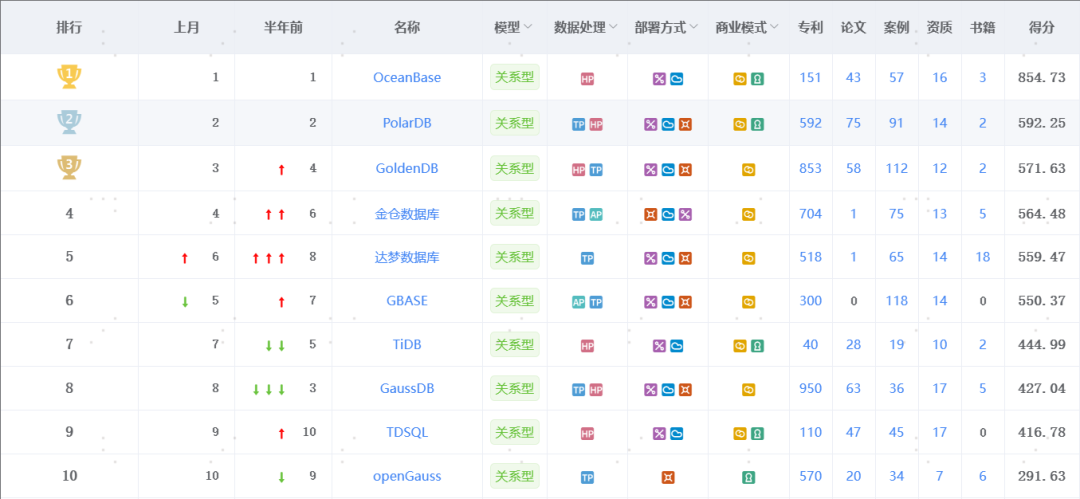Click patent count 853 for GoldenDB
Screen dimensions: 1080x499
point(811,168)
